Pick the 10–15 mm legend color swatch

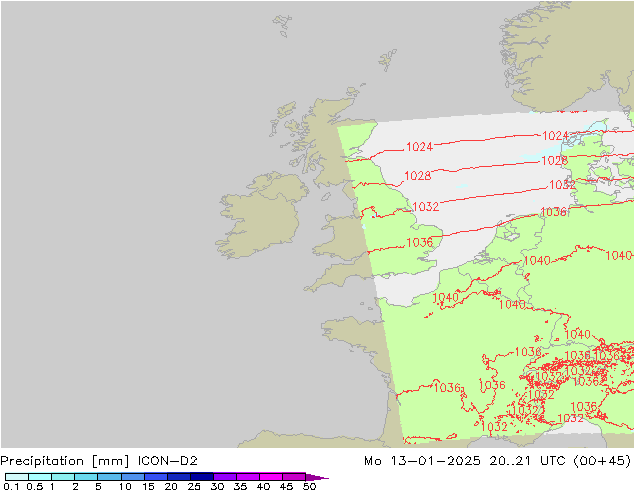tap(133, 477)
